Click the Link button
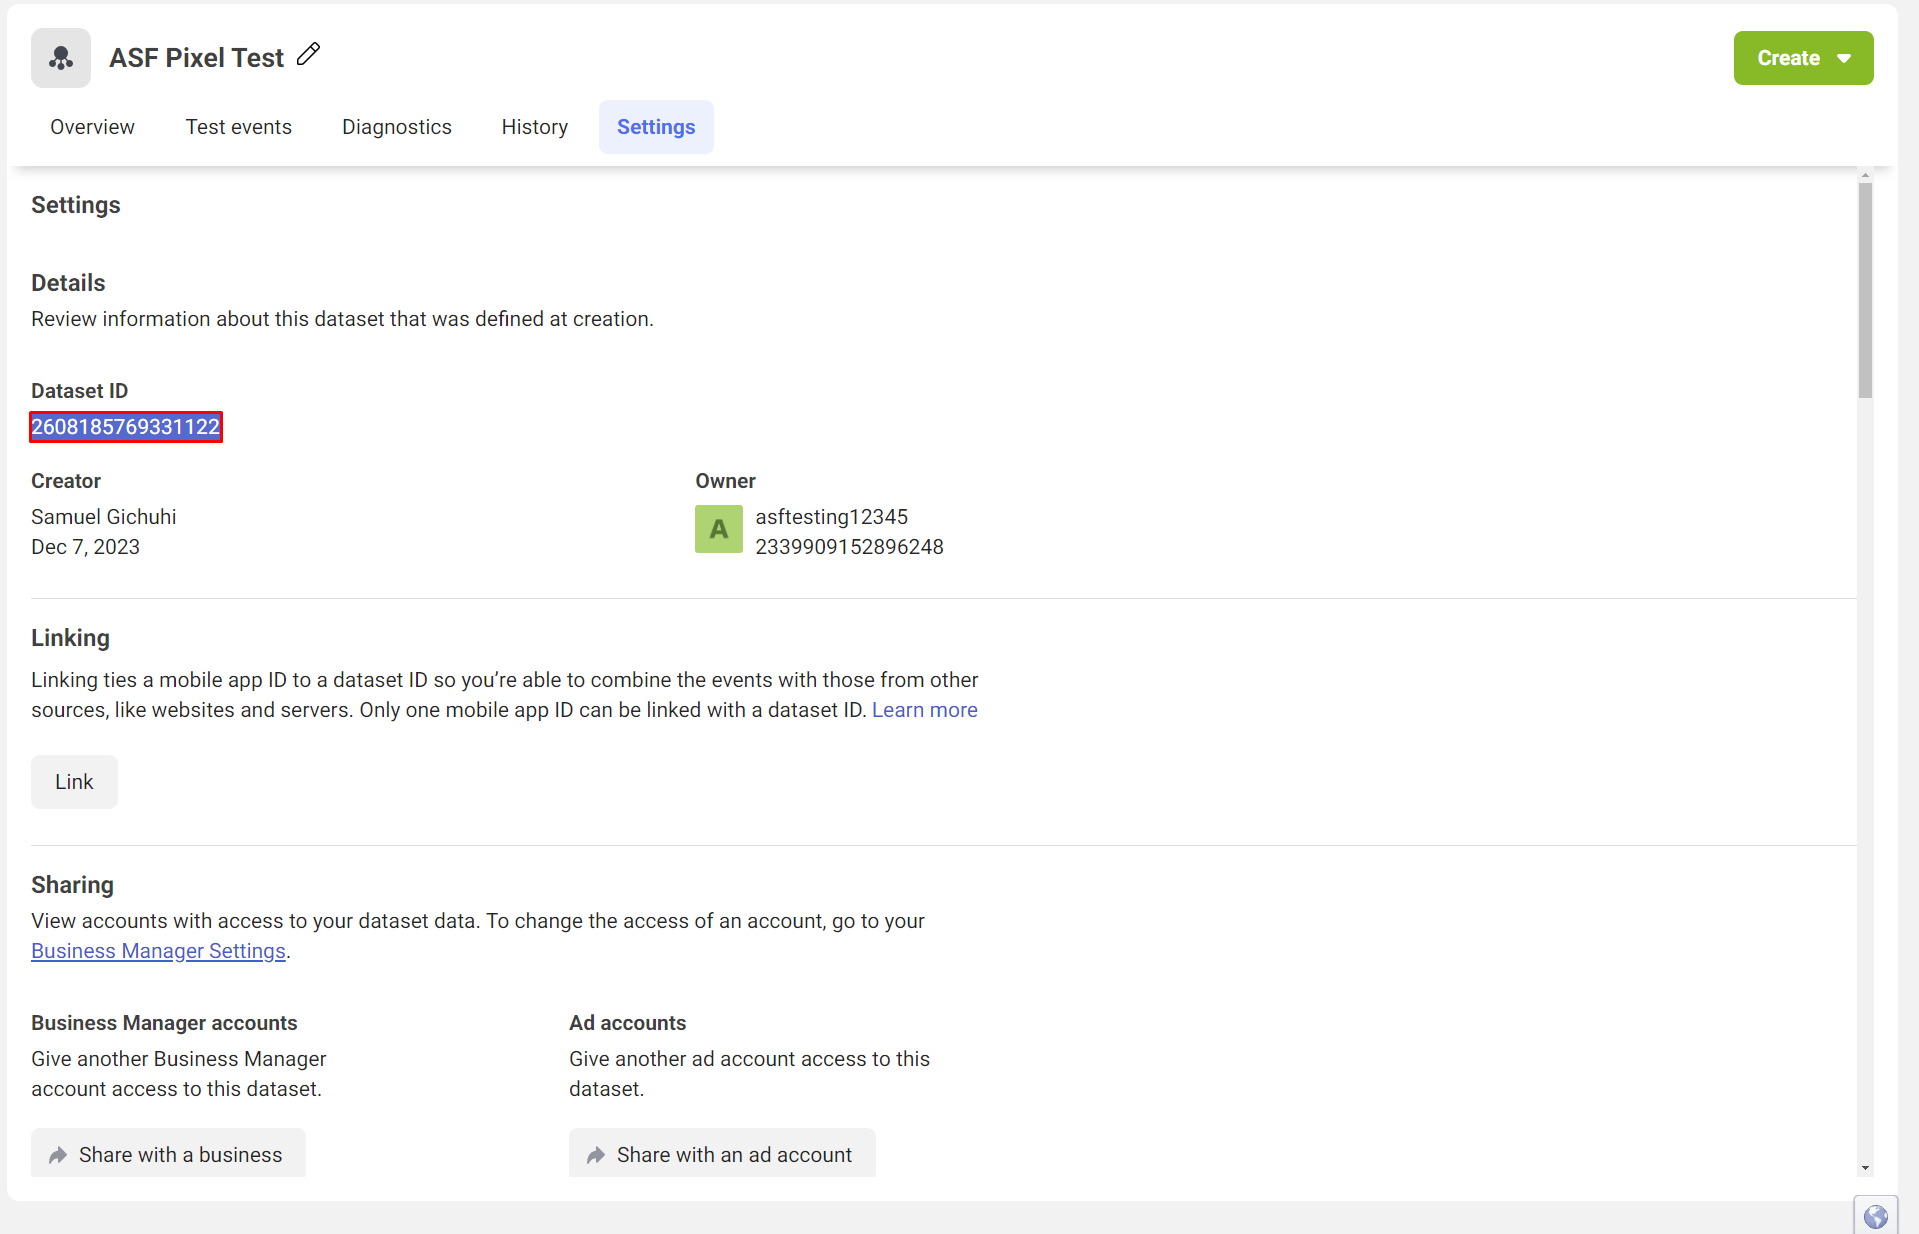 (74, 782)
